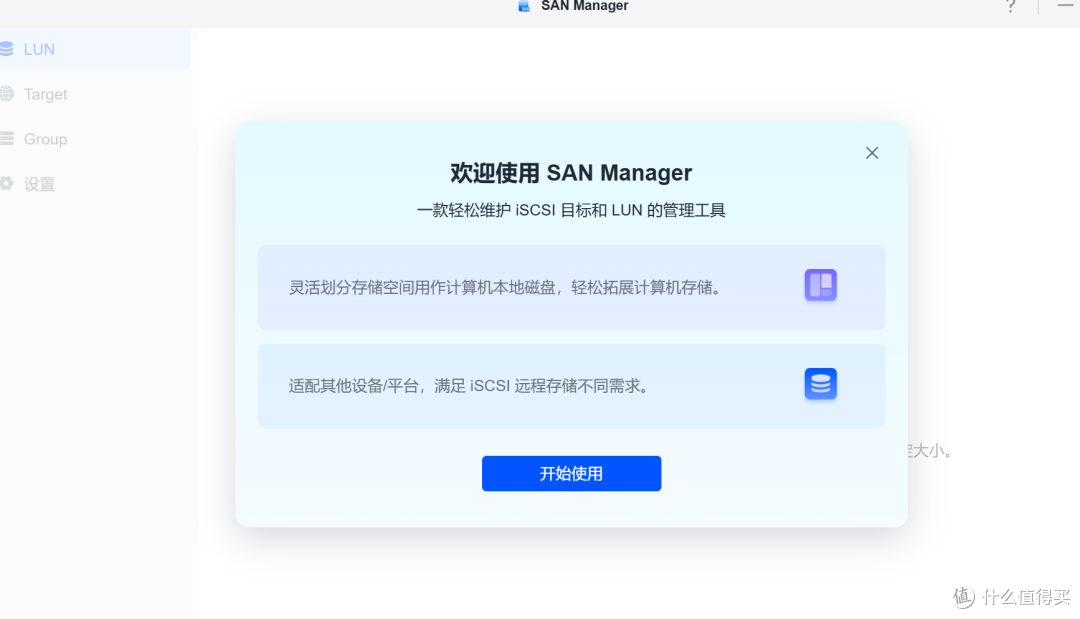Click the heading 欢迎使用 SAN Manager
Image resolution: width=1080 pixels, height=619 pixels.
(x=571, y=173)
